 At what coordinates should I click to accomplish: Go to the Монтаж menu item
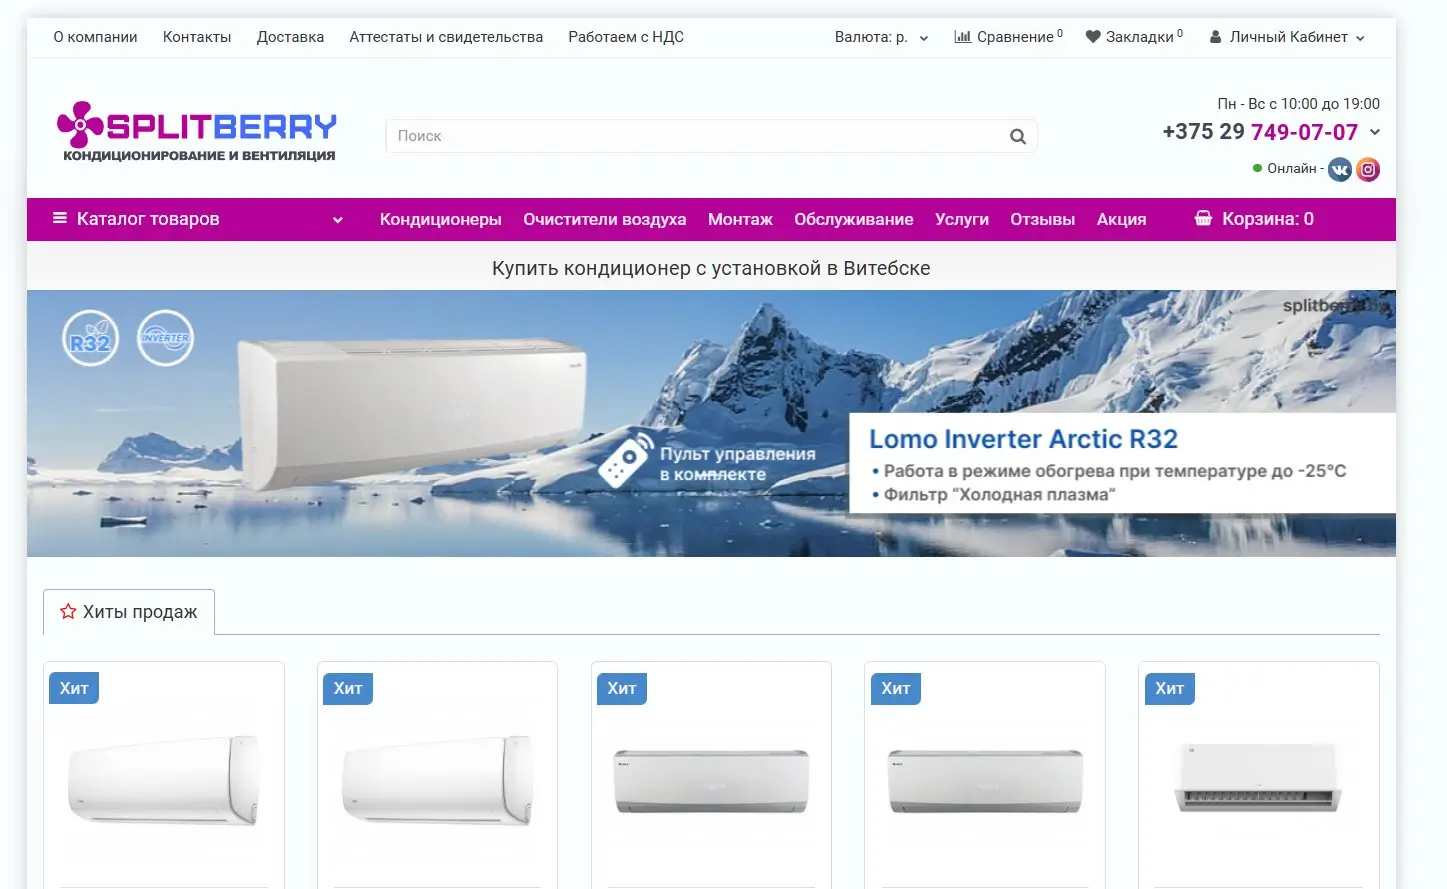pos(740,219)
